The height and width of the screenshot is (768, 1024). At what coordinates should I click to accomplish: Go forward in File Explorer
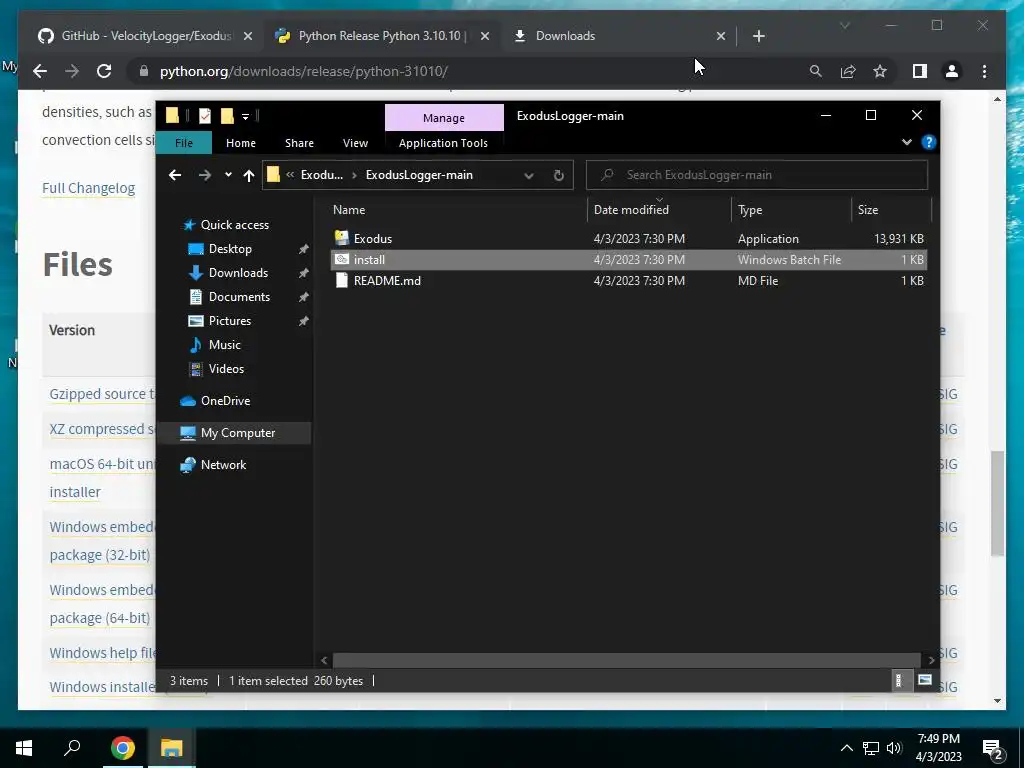pos(204,175)
